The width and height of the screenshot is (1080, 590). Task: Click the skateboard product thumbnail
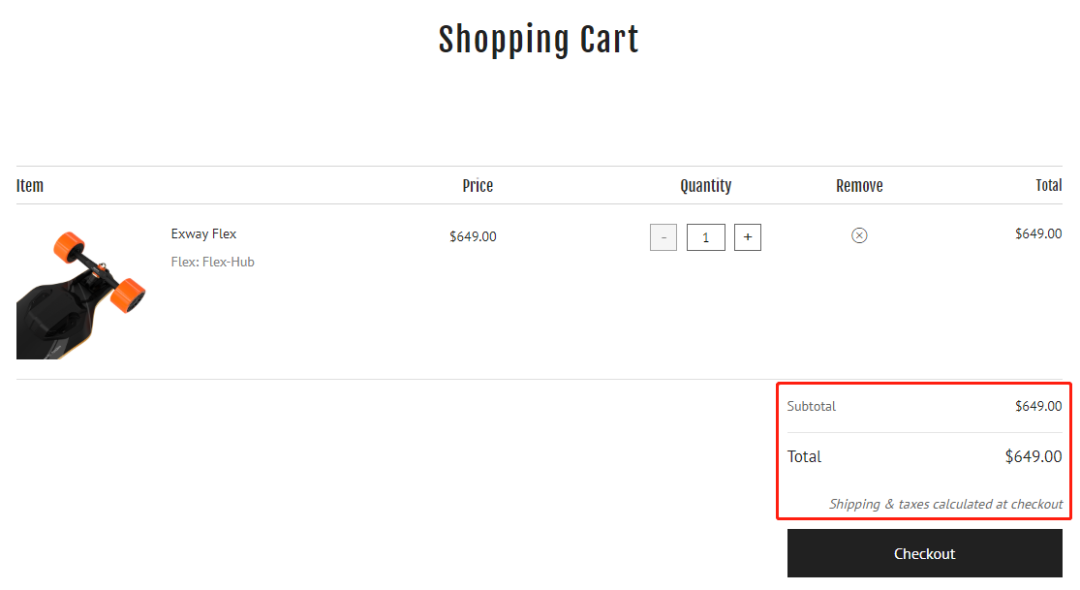(x=81, y=294)
